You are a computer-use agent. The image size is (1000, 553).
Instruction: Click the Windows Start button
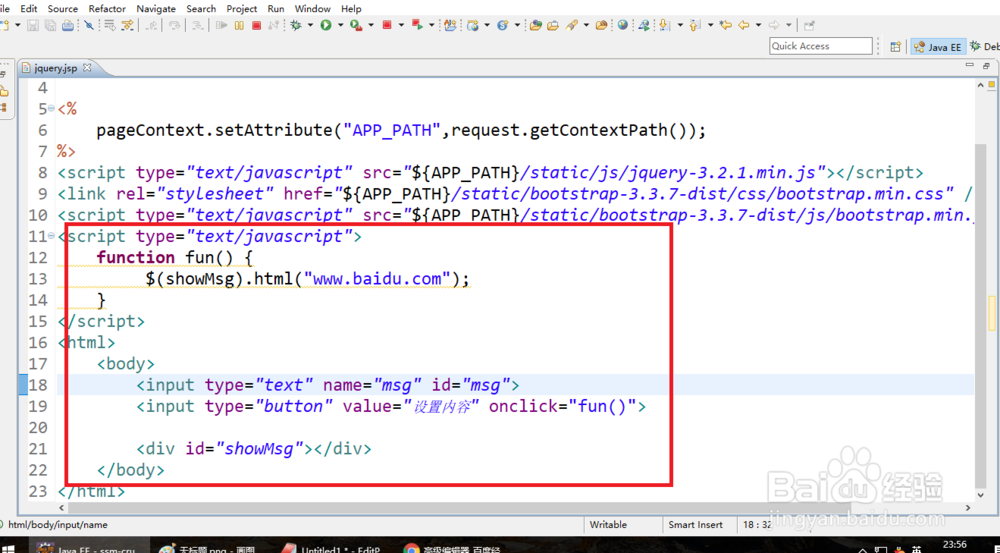click(9, 548)
